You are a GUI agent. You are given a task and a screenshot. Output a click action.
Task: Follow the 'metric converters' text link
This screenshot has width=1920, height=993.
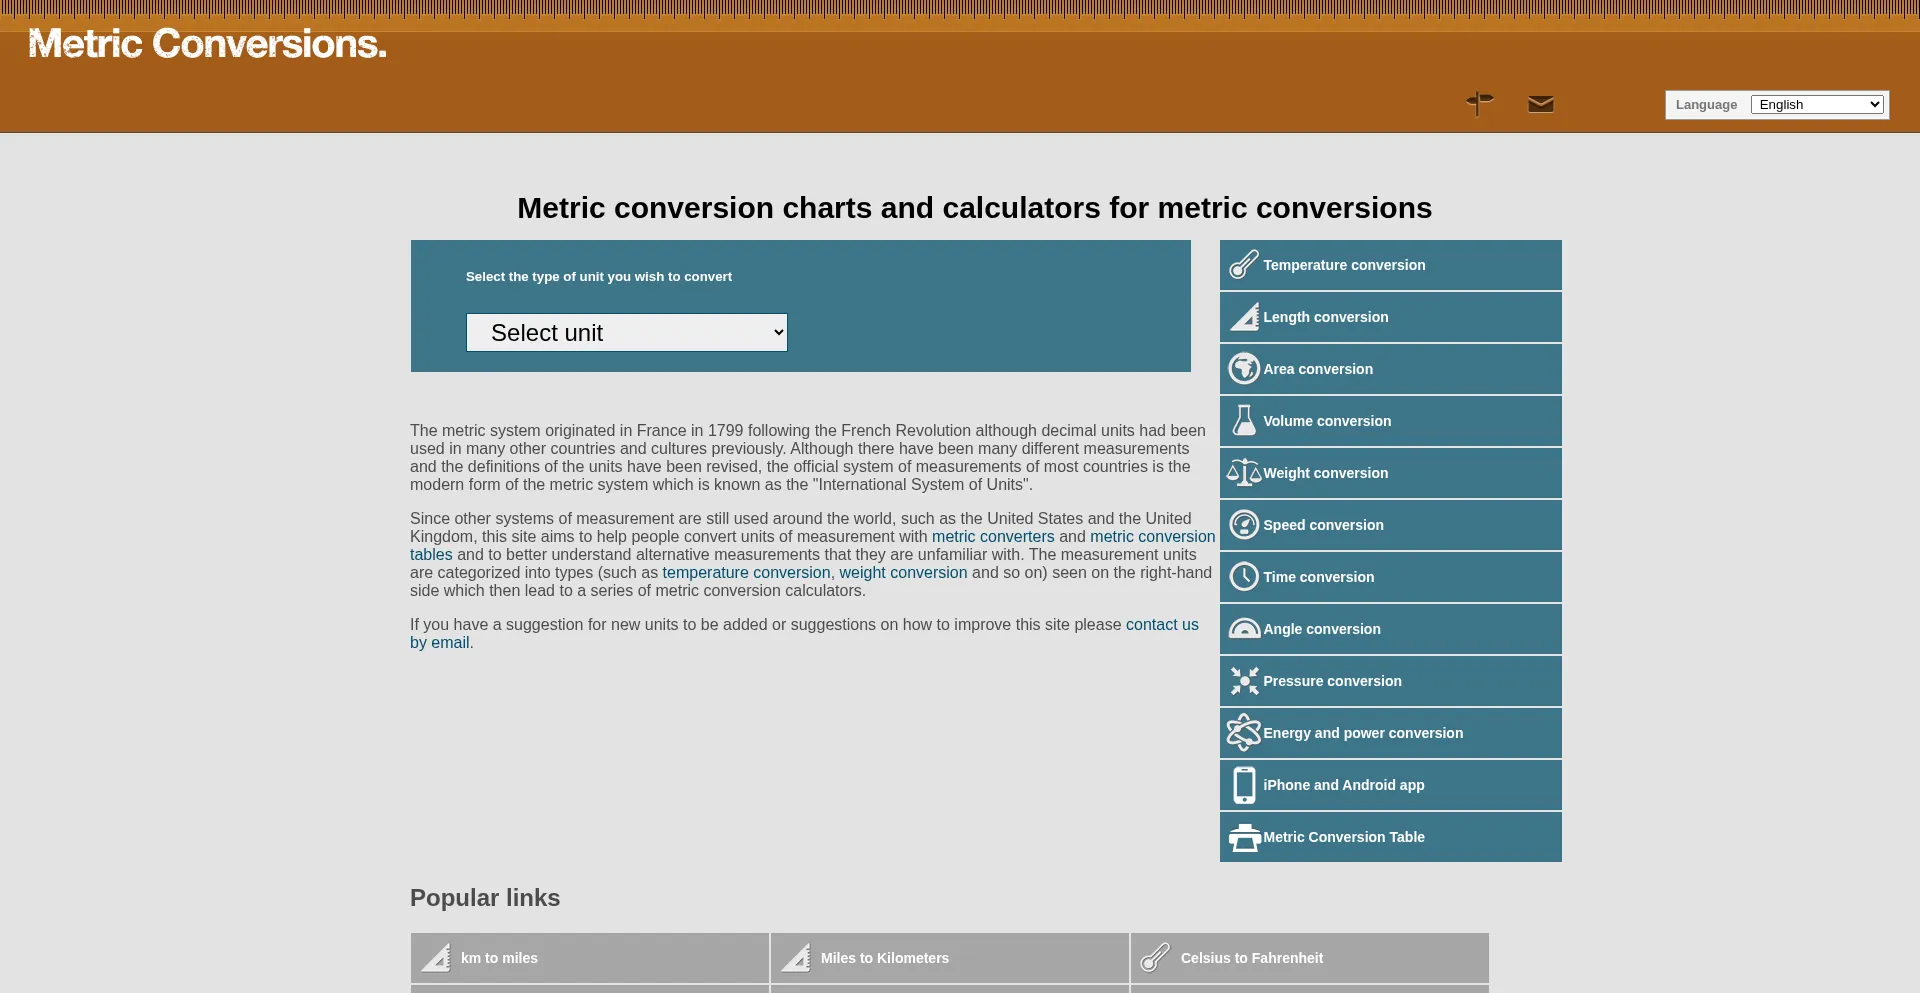(992, 537)
